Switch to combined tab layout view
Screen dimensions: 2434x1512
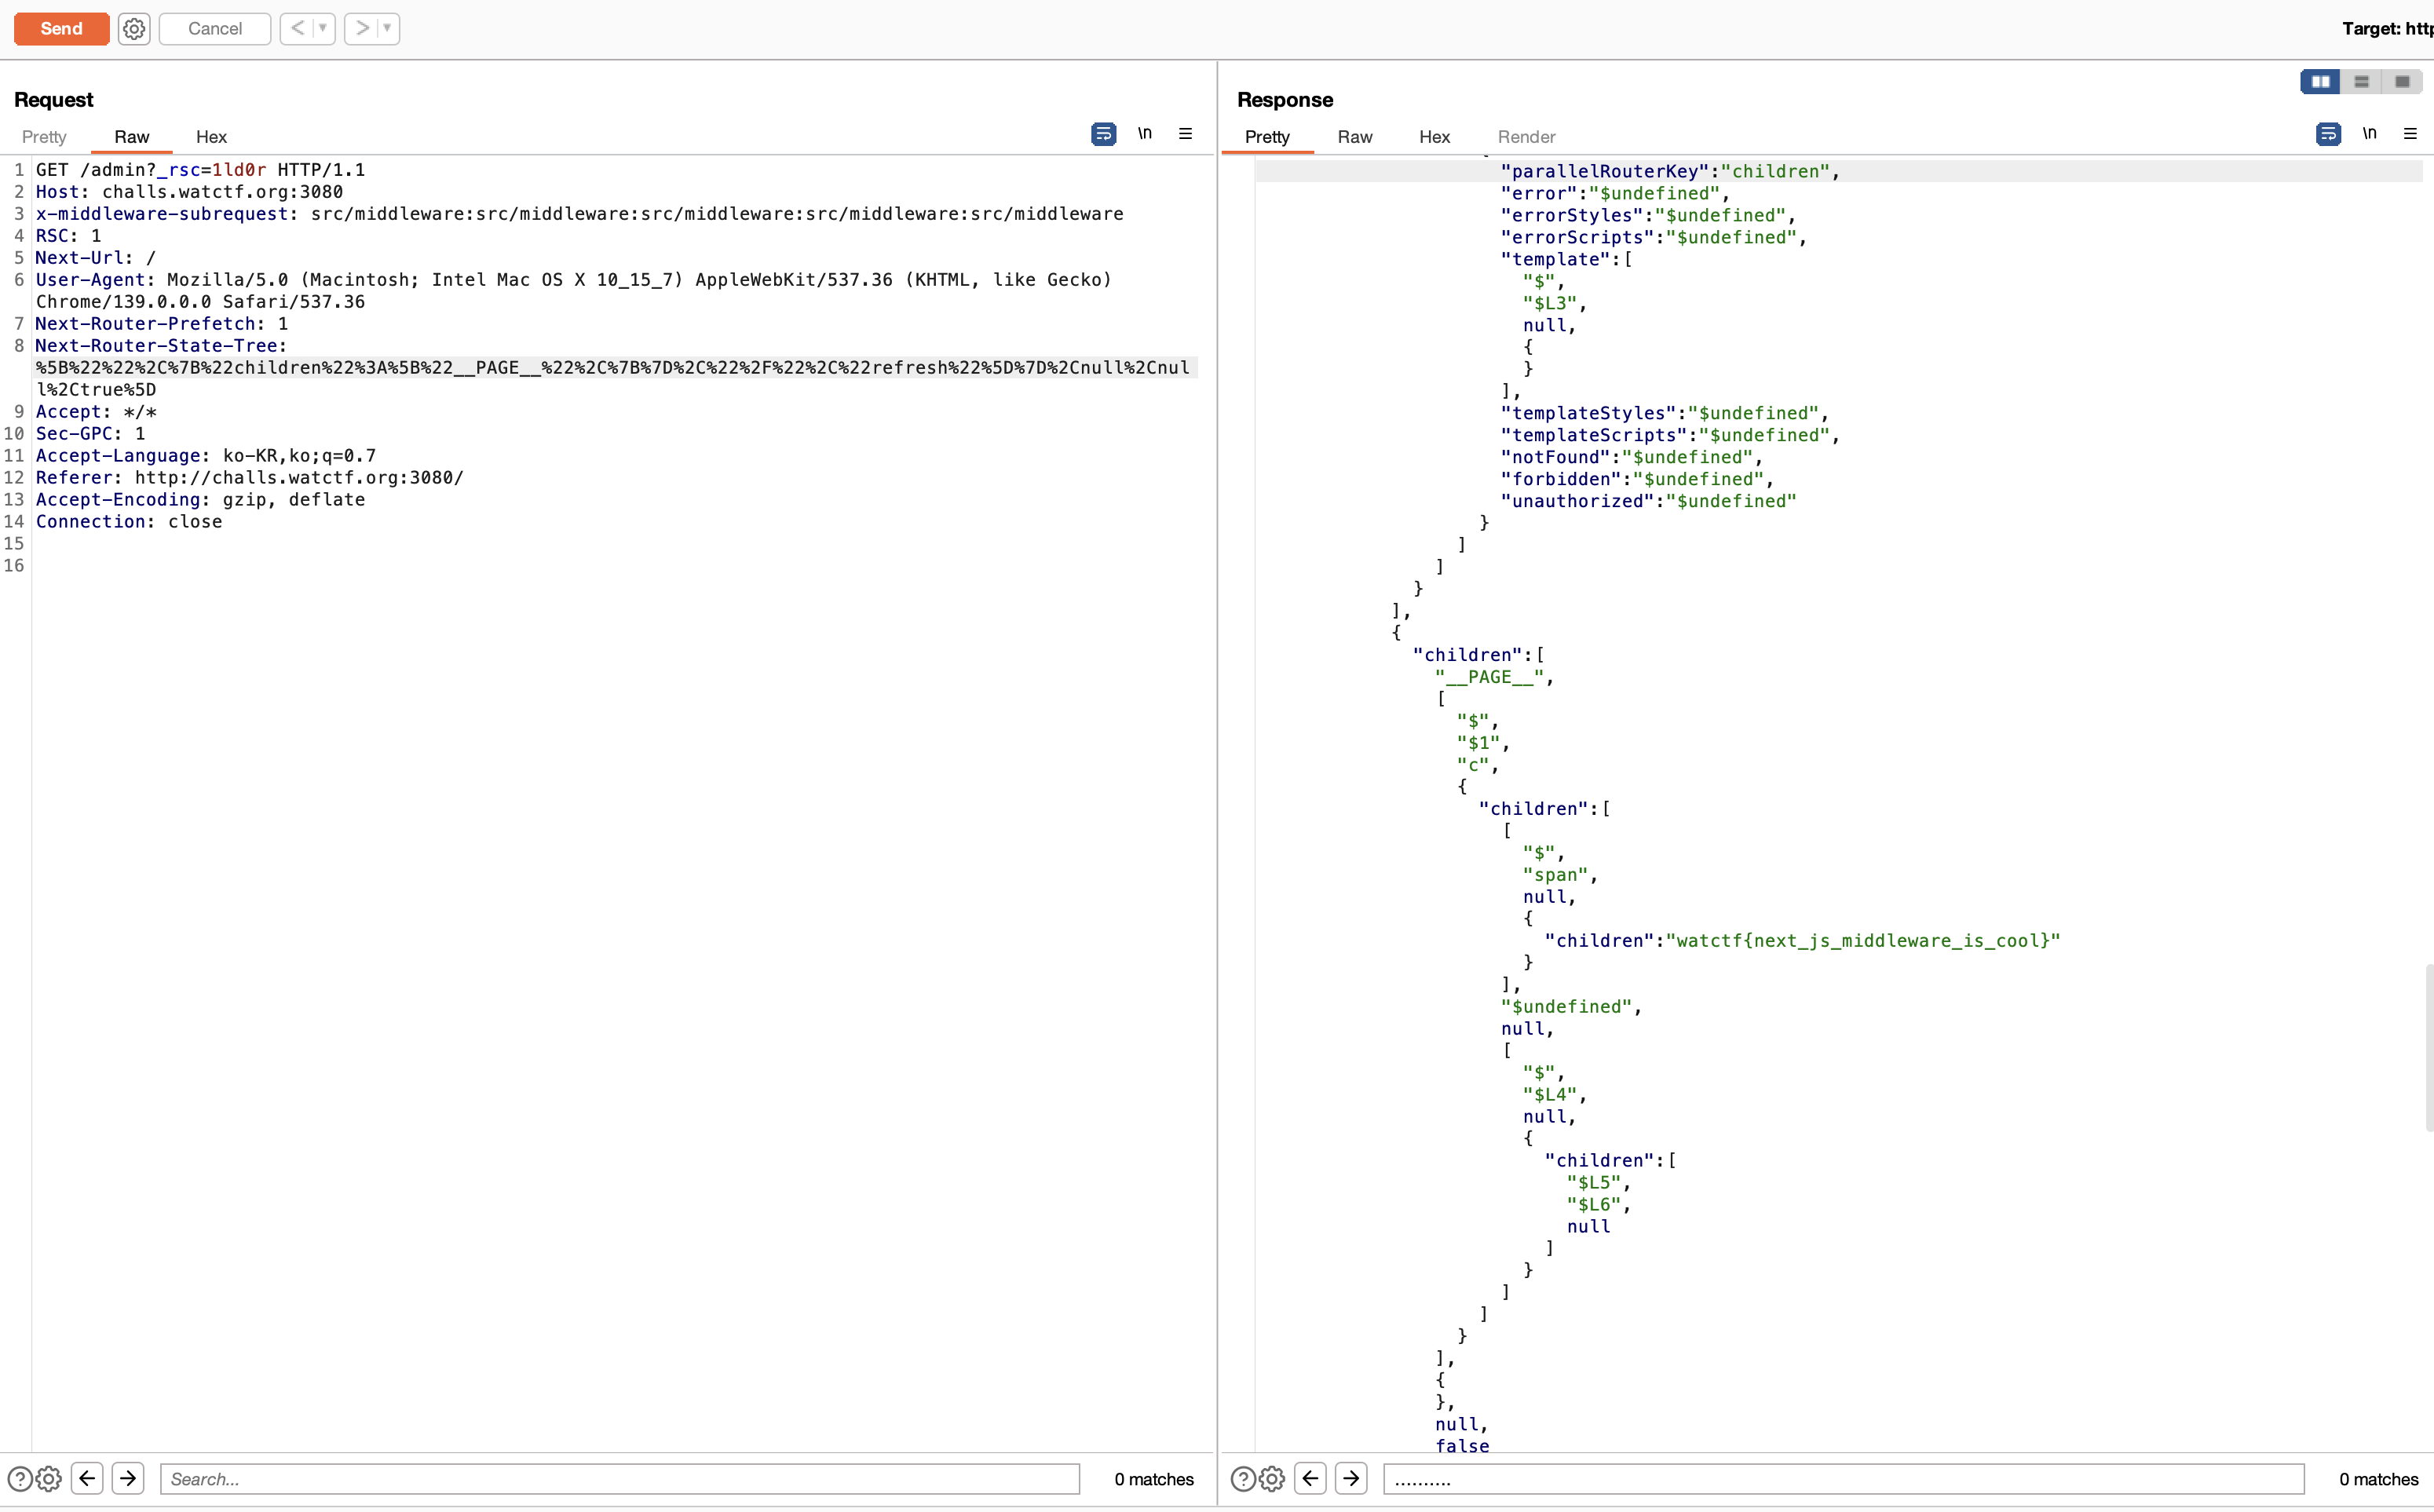[2402, 81]
